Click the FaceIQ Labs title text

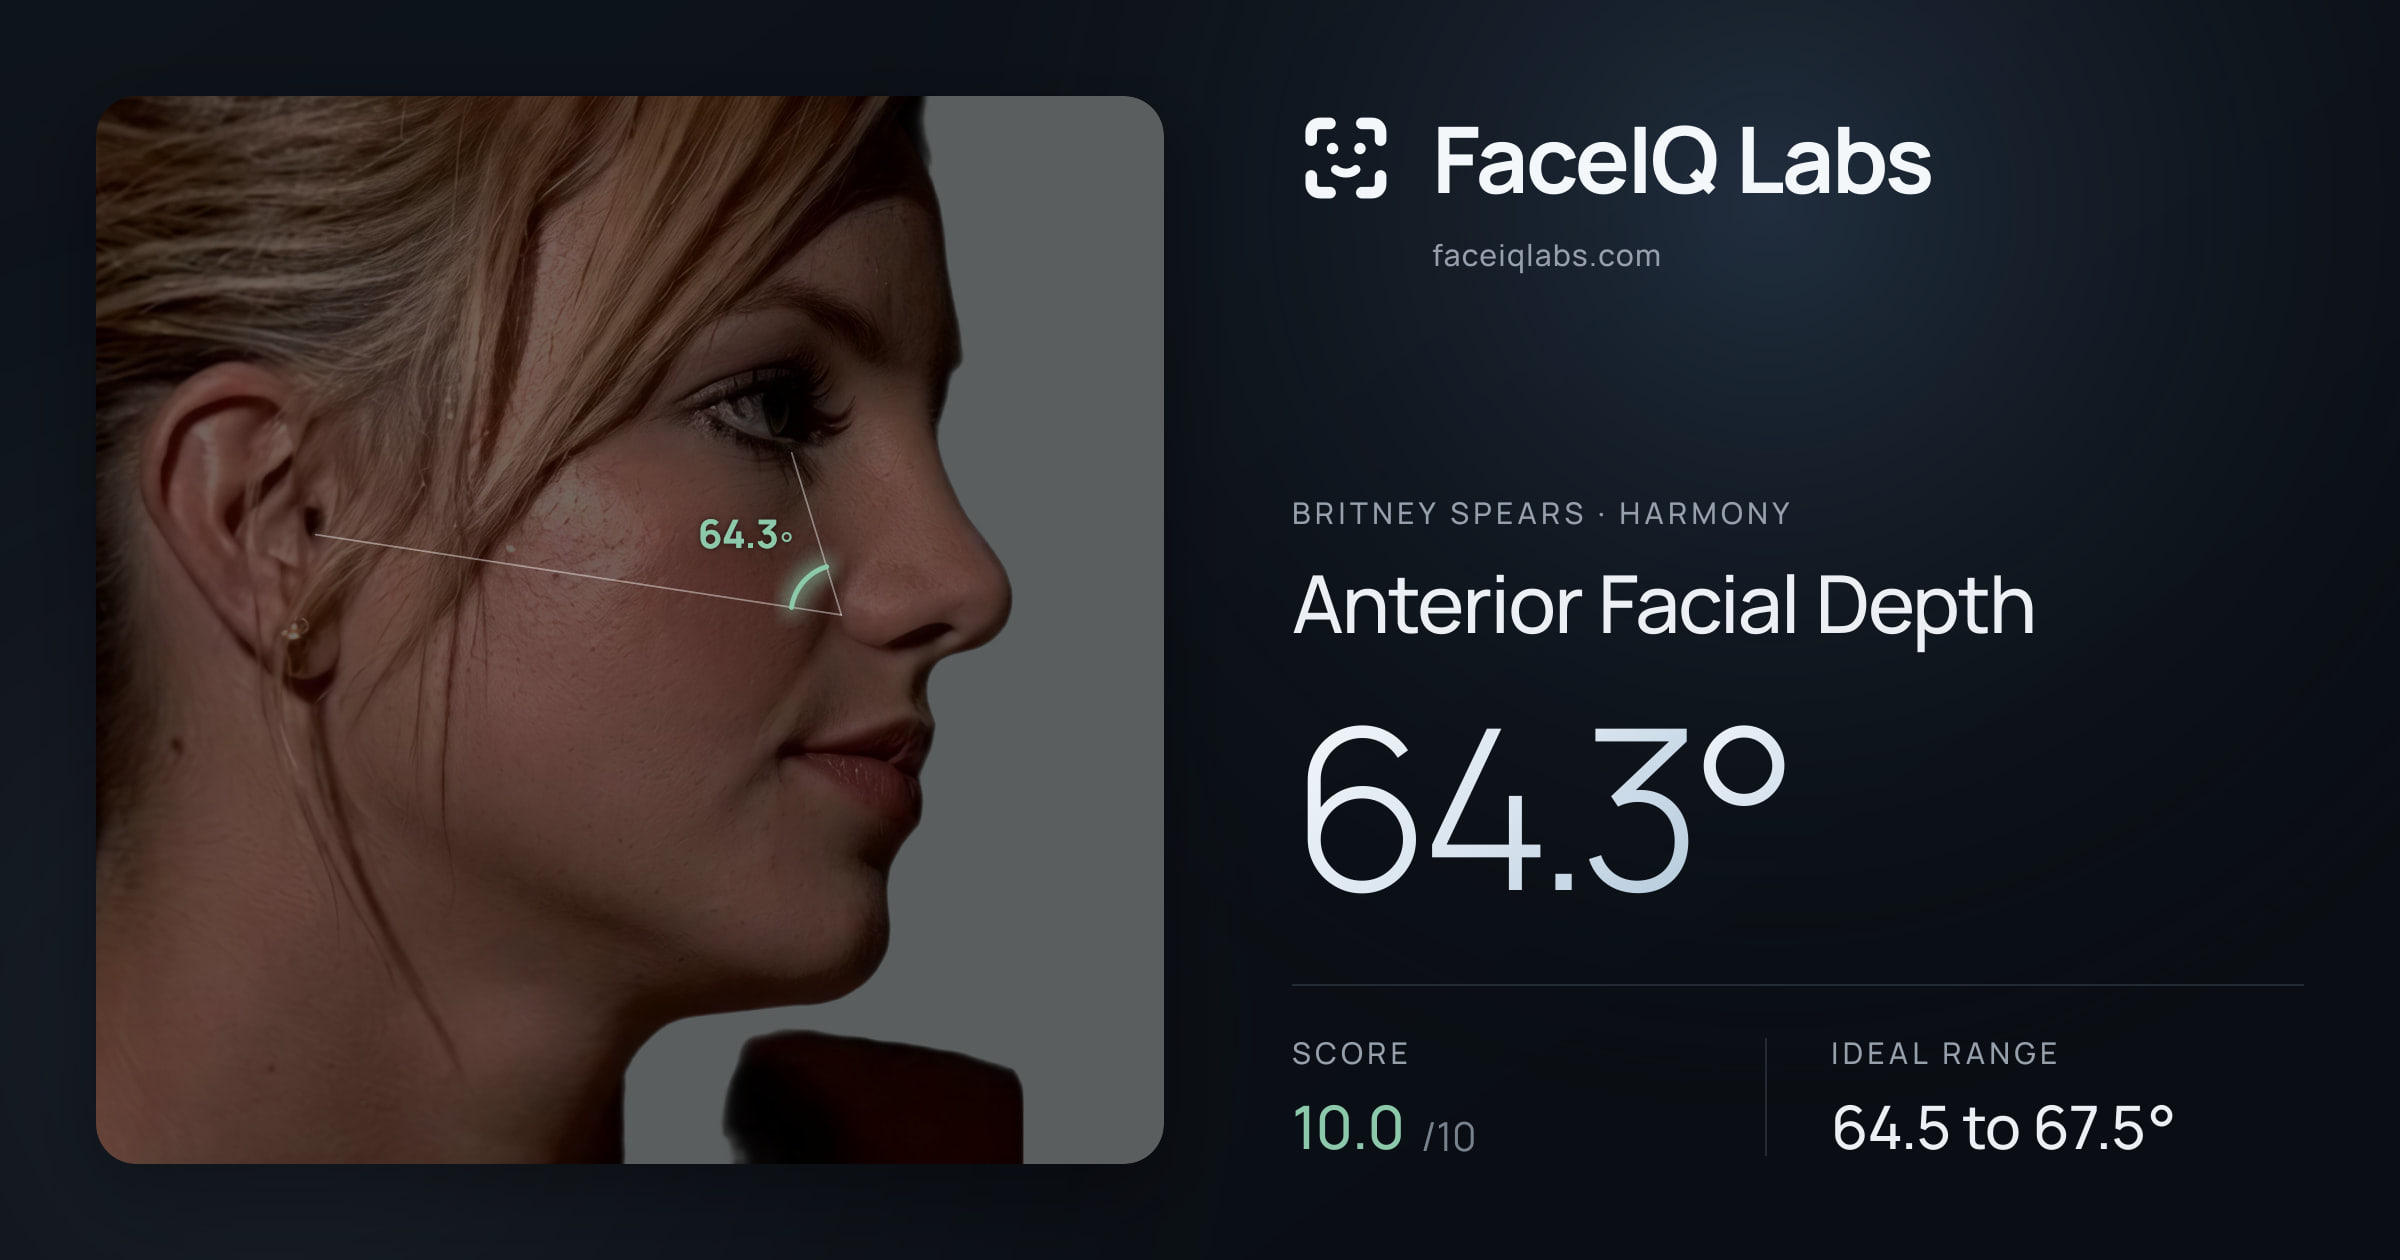click(x=1683, y=160)
